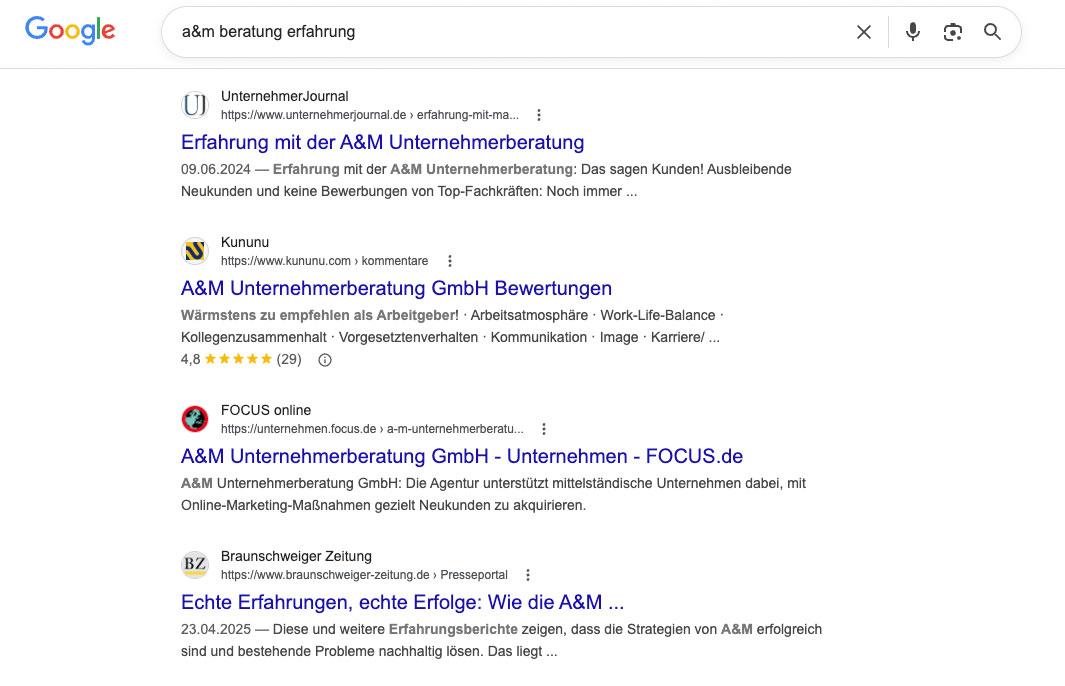Click the 4,8 star rating stars
Screen dimensions: 1065x686
pos(238,359)
